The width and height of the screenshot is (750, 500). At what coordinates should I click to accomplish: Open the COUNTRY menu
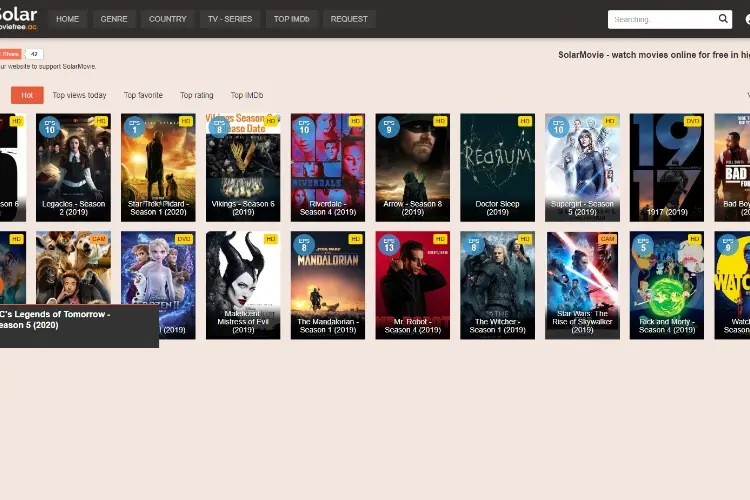click(x=167, y=19)
